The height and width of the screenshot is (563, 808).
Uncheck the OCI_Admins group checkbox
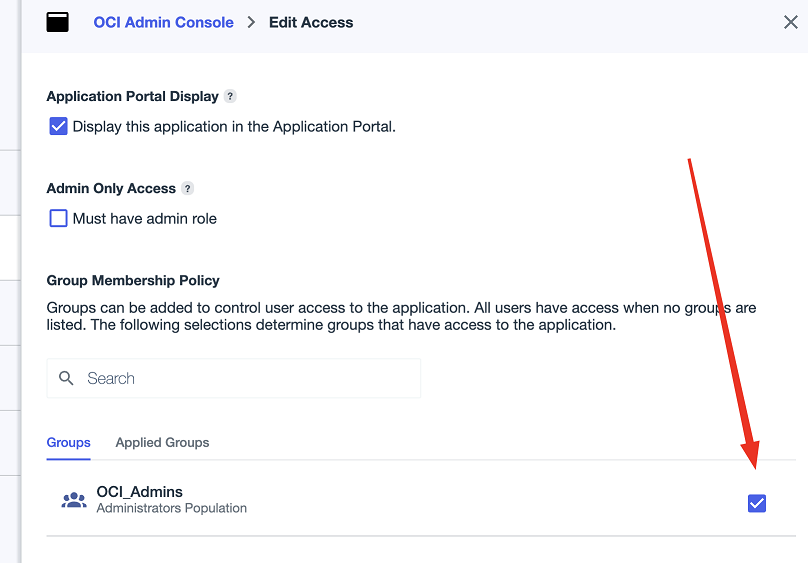tap(757, 503)
